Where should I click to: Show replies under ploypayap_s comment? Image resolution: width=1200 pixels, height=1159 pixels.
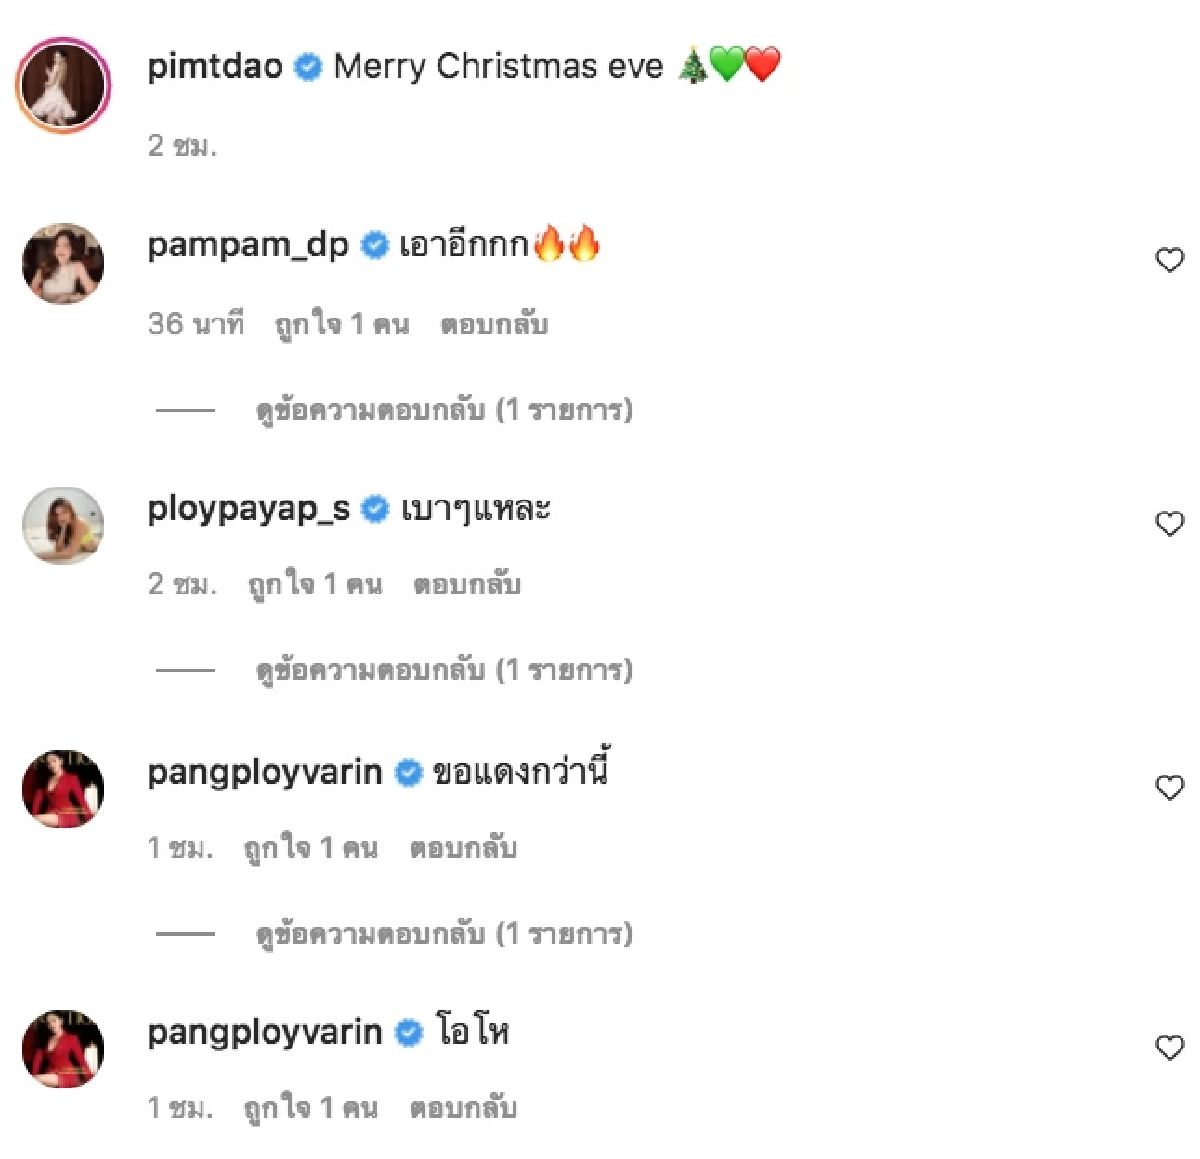point(444,670)
